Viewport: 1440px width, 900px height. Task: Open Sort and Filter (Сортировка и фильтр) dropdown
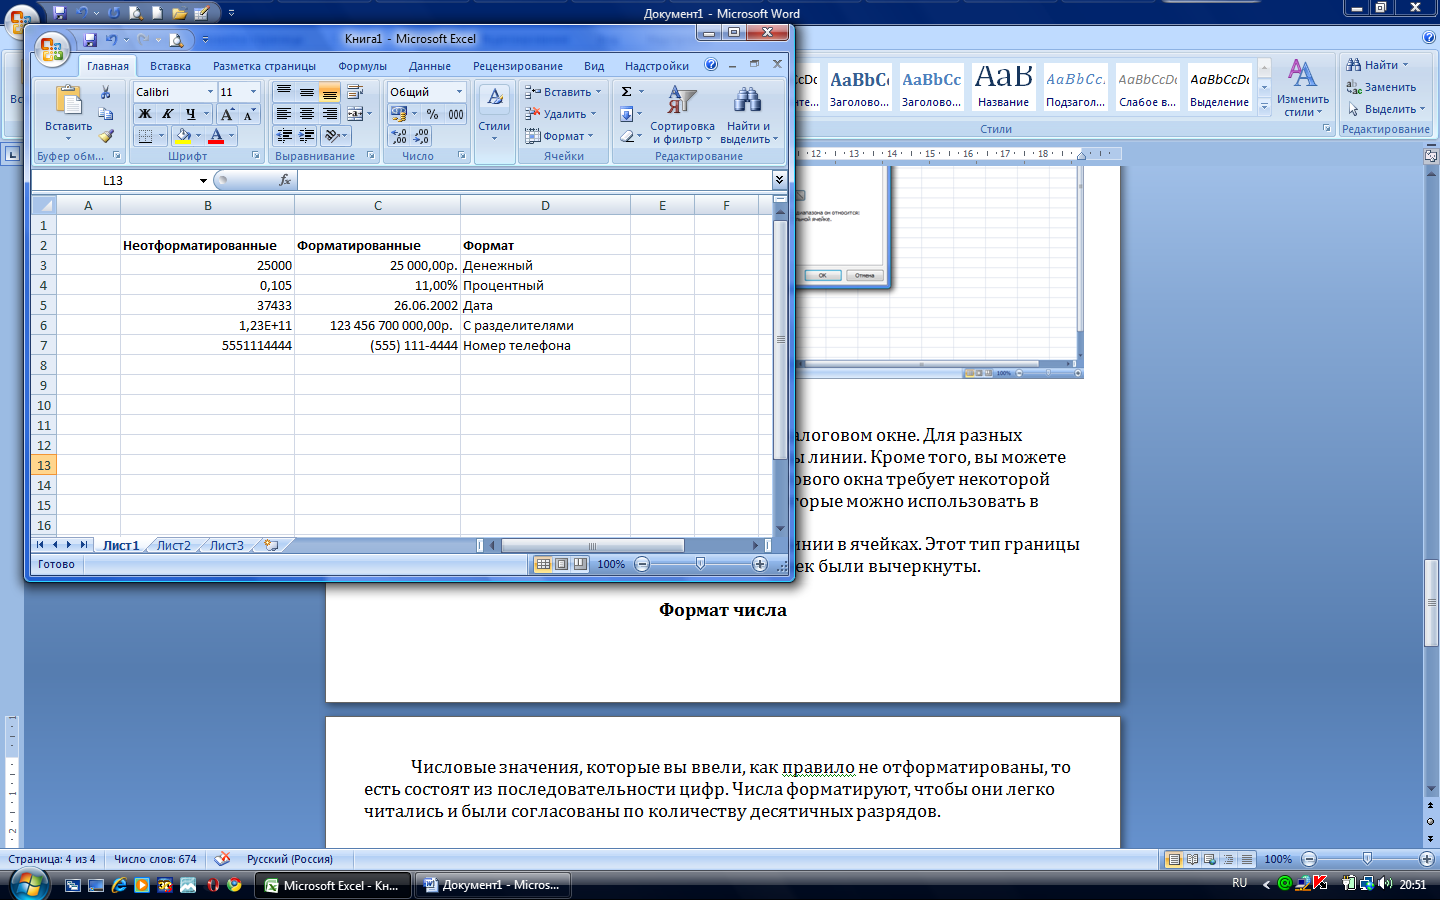[x=682, y=114]
